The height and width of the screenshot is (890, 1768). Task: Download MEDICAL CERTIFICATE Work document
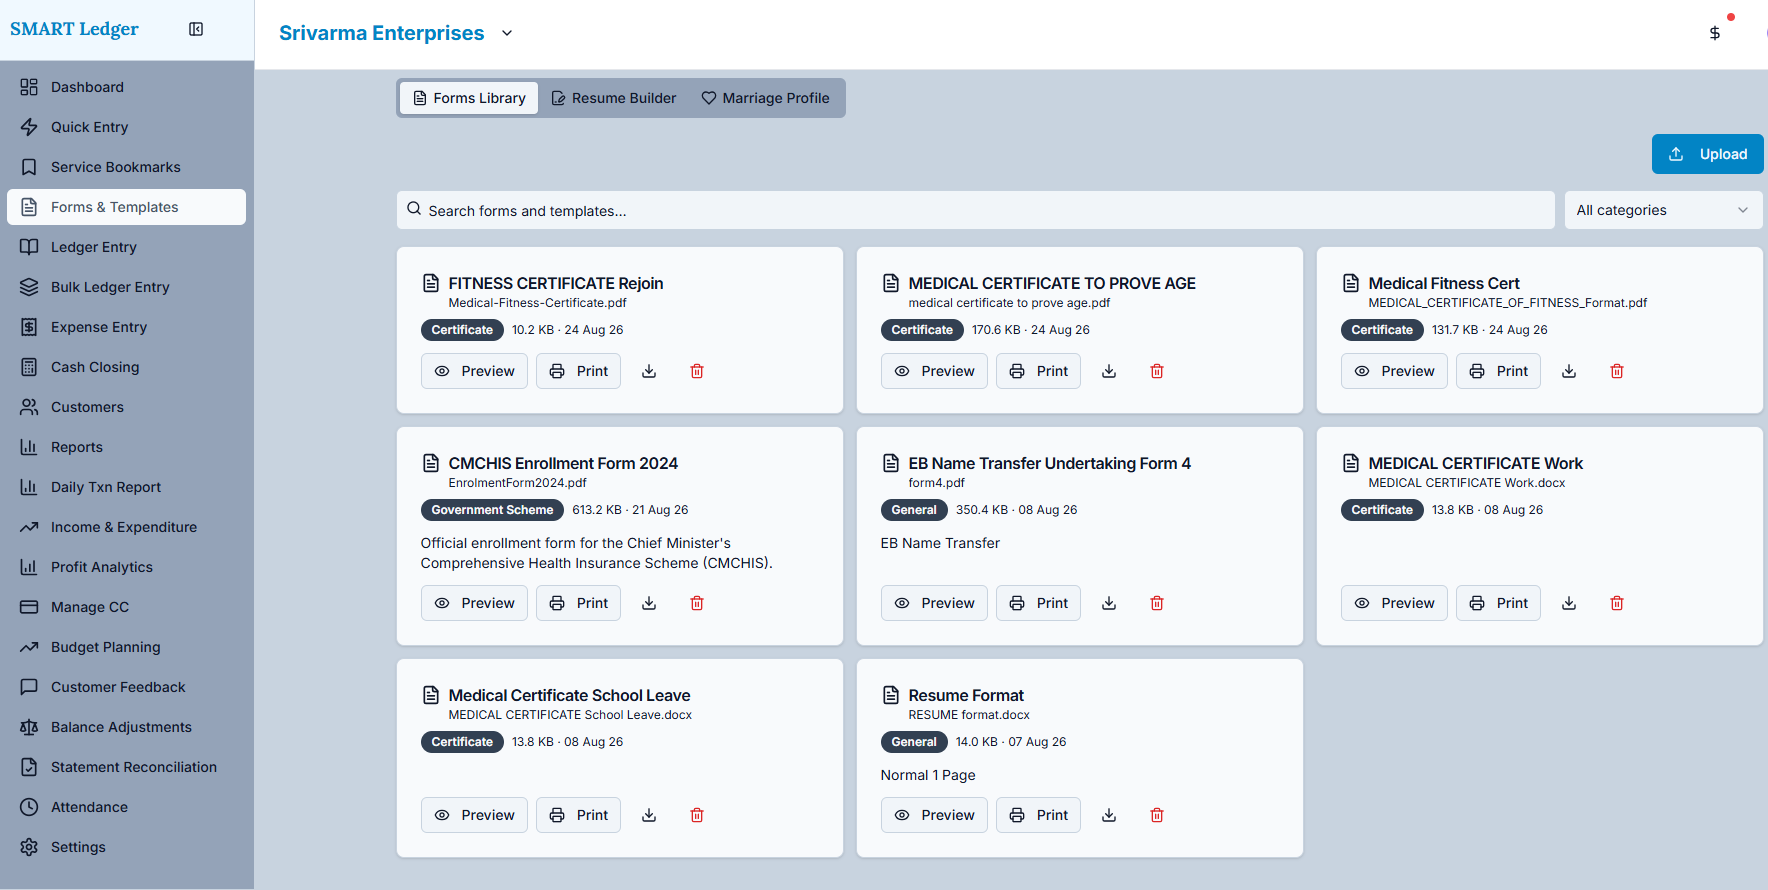[x=1569, y=603]
